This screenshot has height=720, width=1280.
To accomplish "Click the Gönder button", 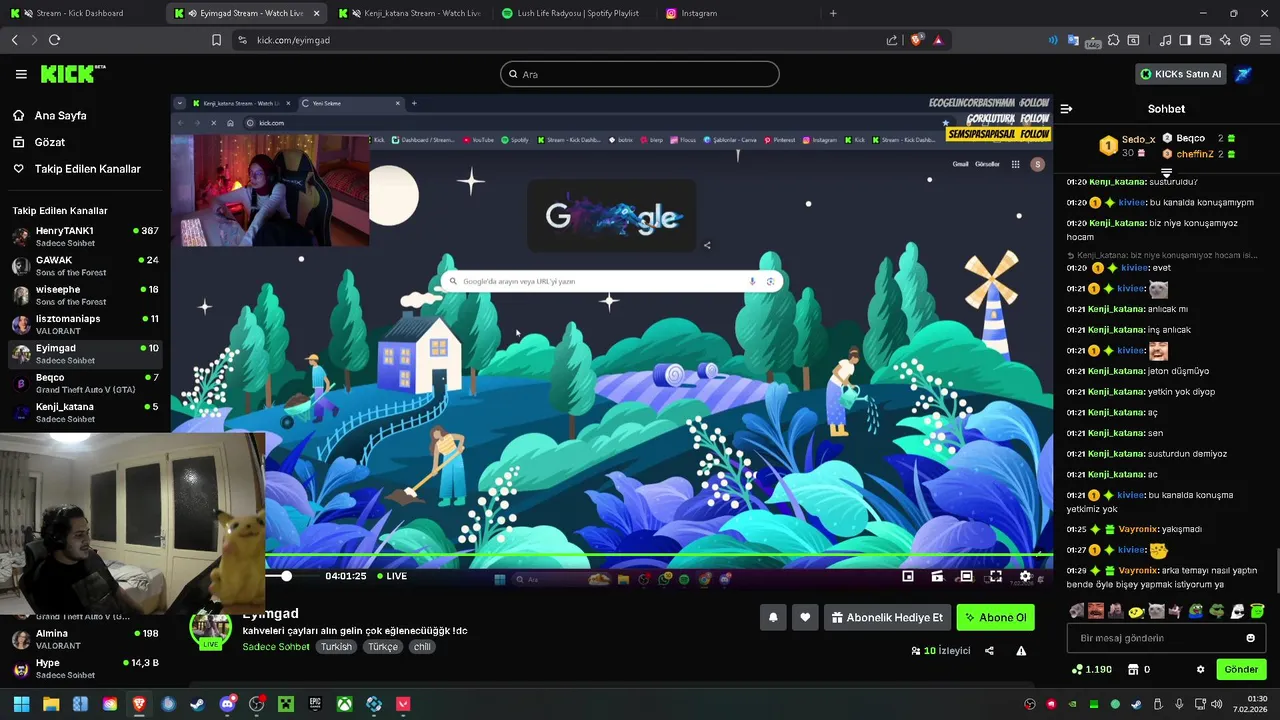I will pos(1241,670).
